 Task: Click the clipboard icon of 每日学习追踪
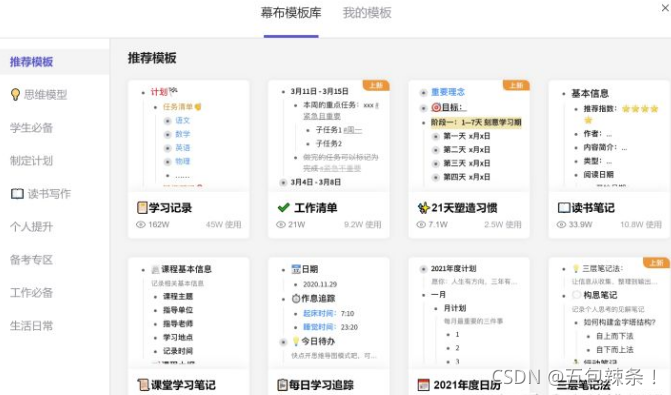(282, 385)
